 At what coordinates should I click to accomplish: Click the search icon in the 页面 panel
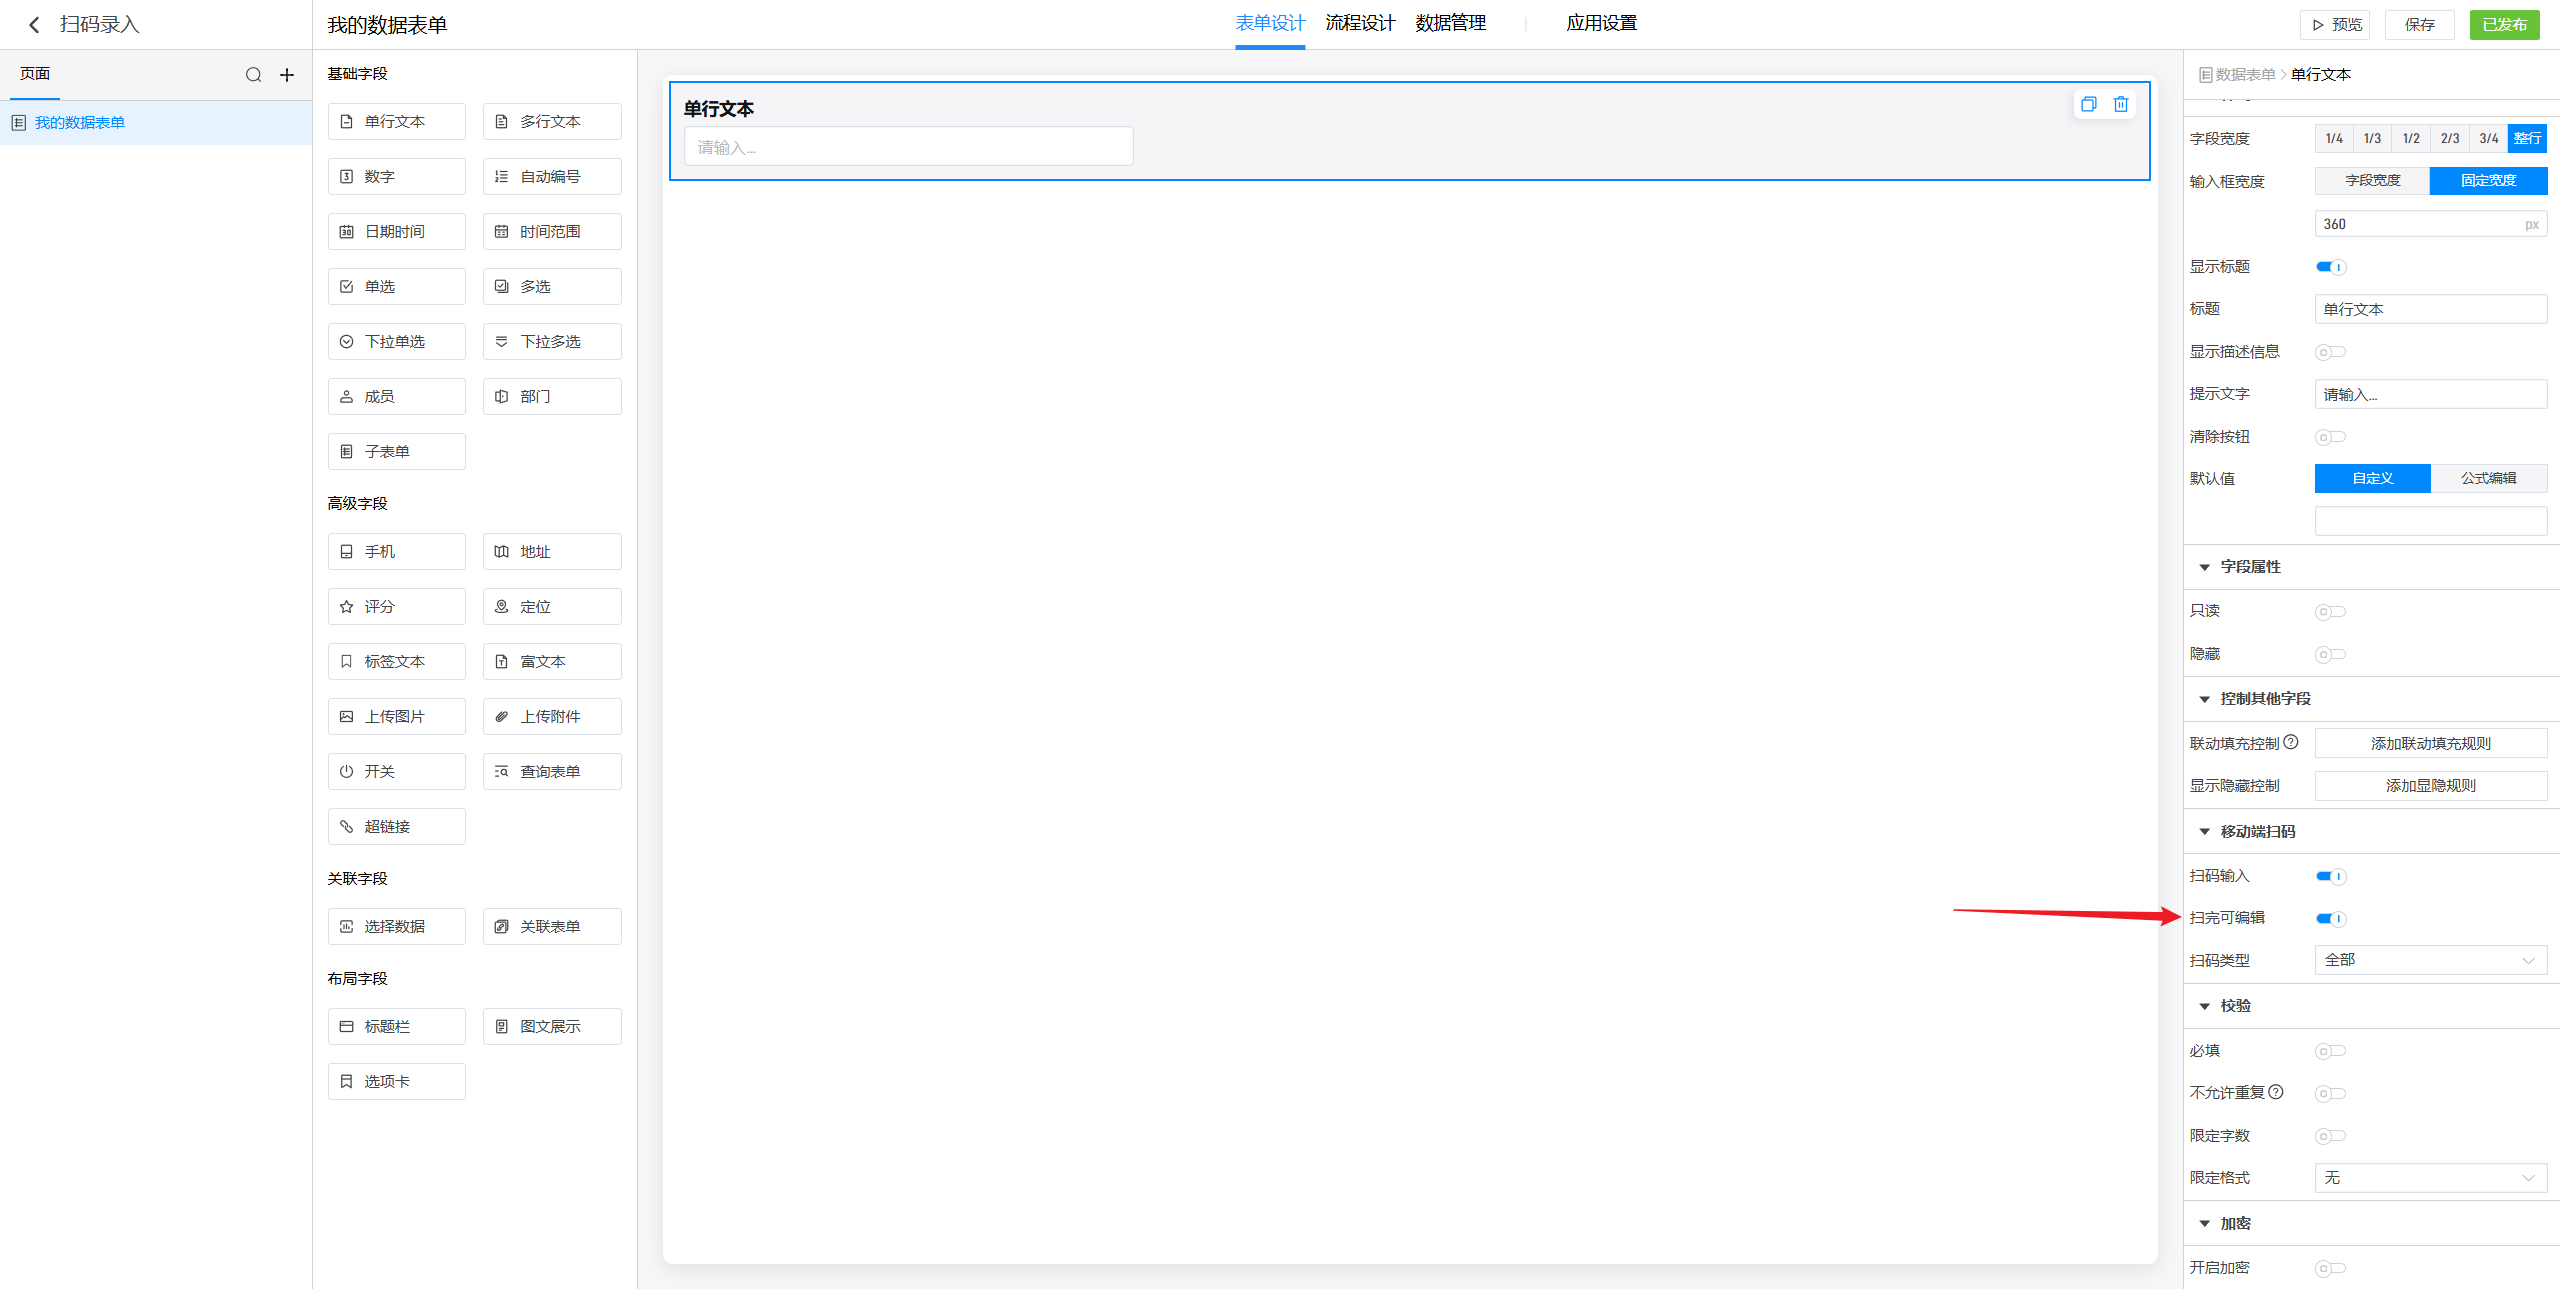click(253, 75)
